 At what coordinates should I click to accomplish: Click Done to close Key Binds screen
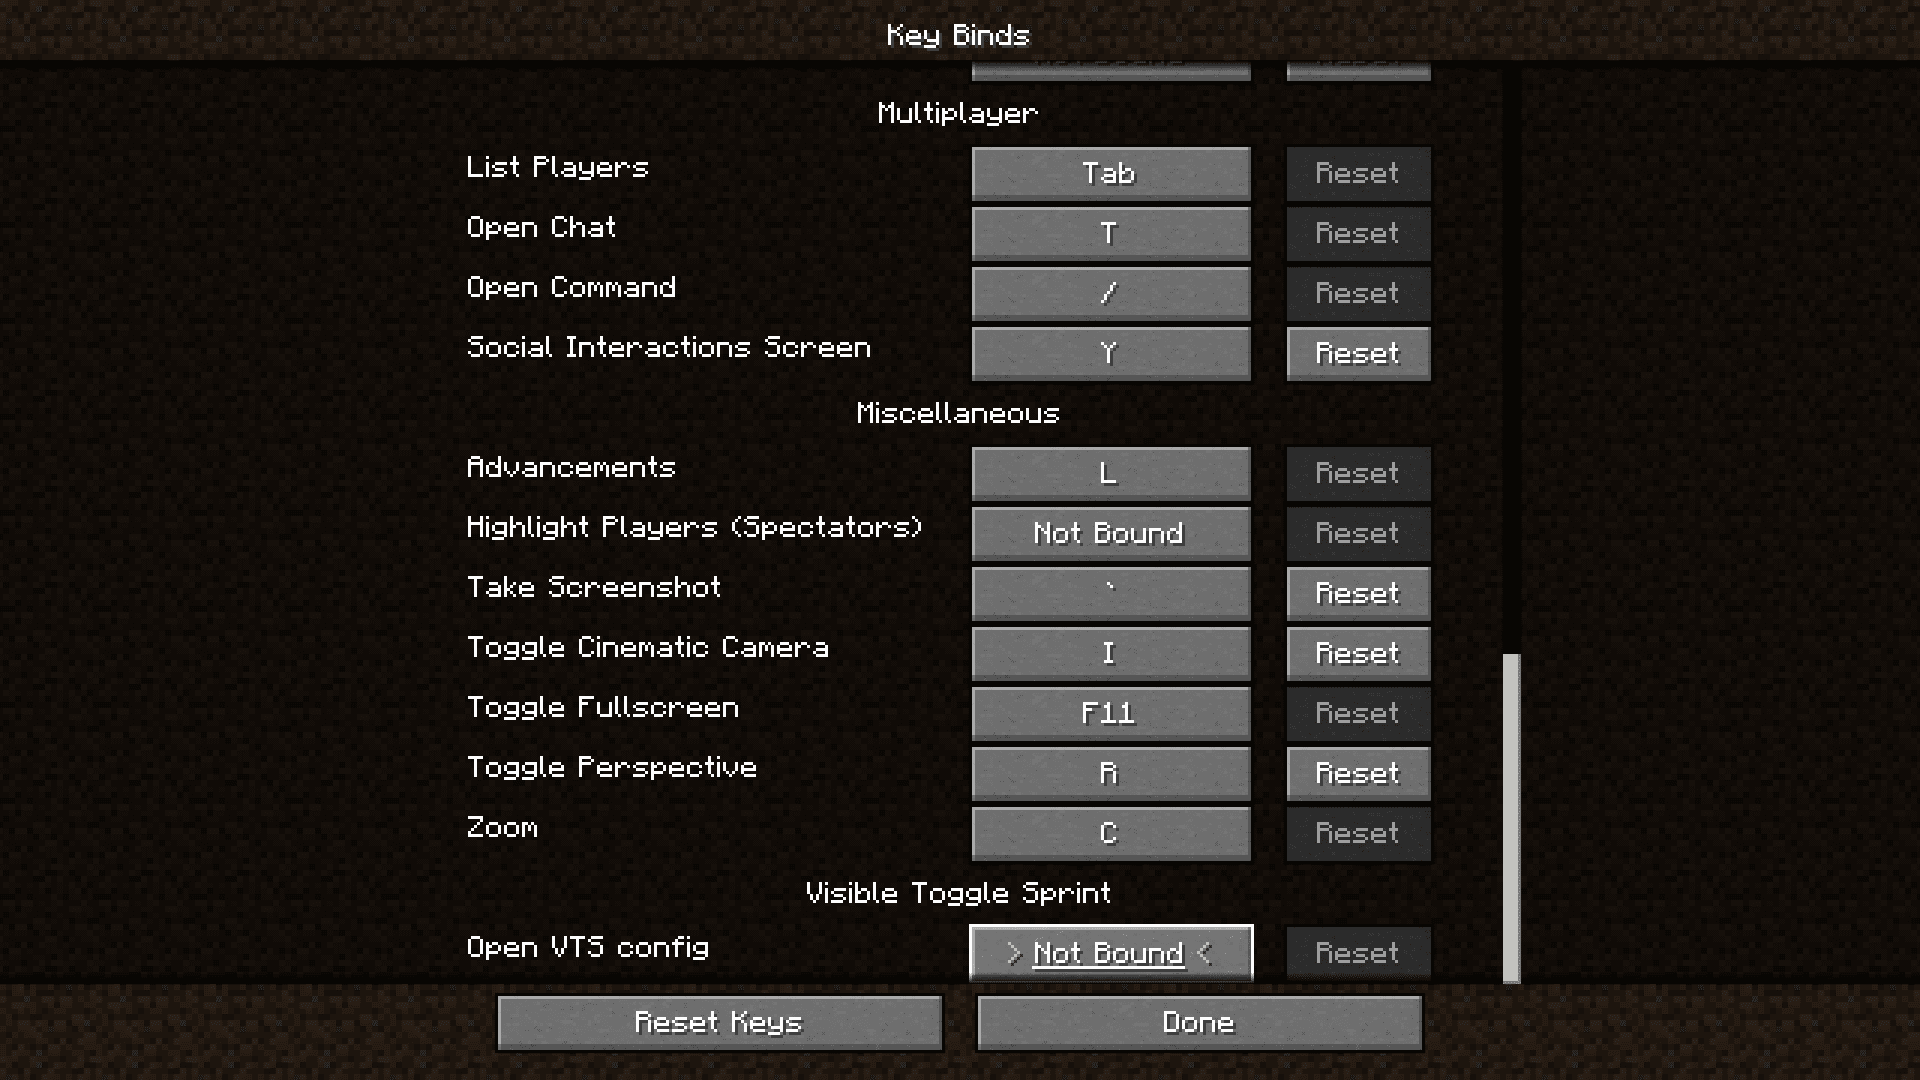point(1199,1022)
